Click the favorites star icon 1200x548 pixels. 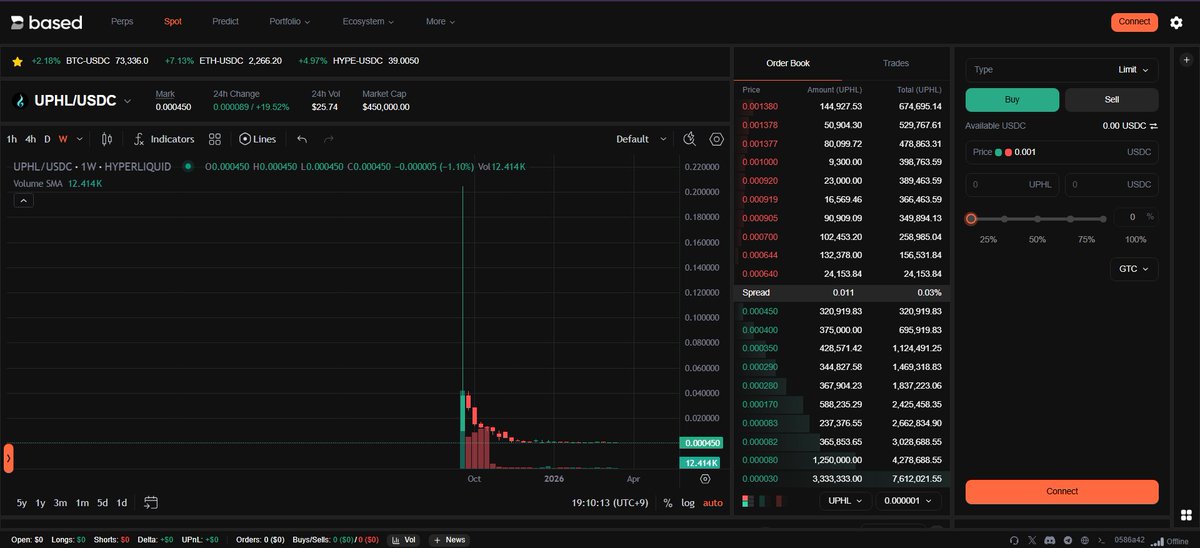coord(17,61)
